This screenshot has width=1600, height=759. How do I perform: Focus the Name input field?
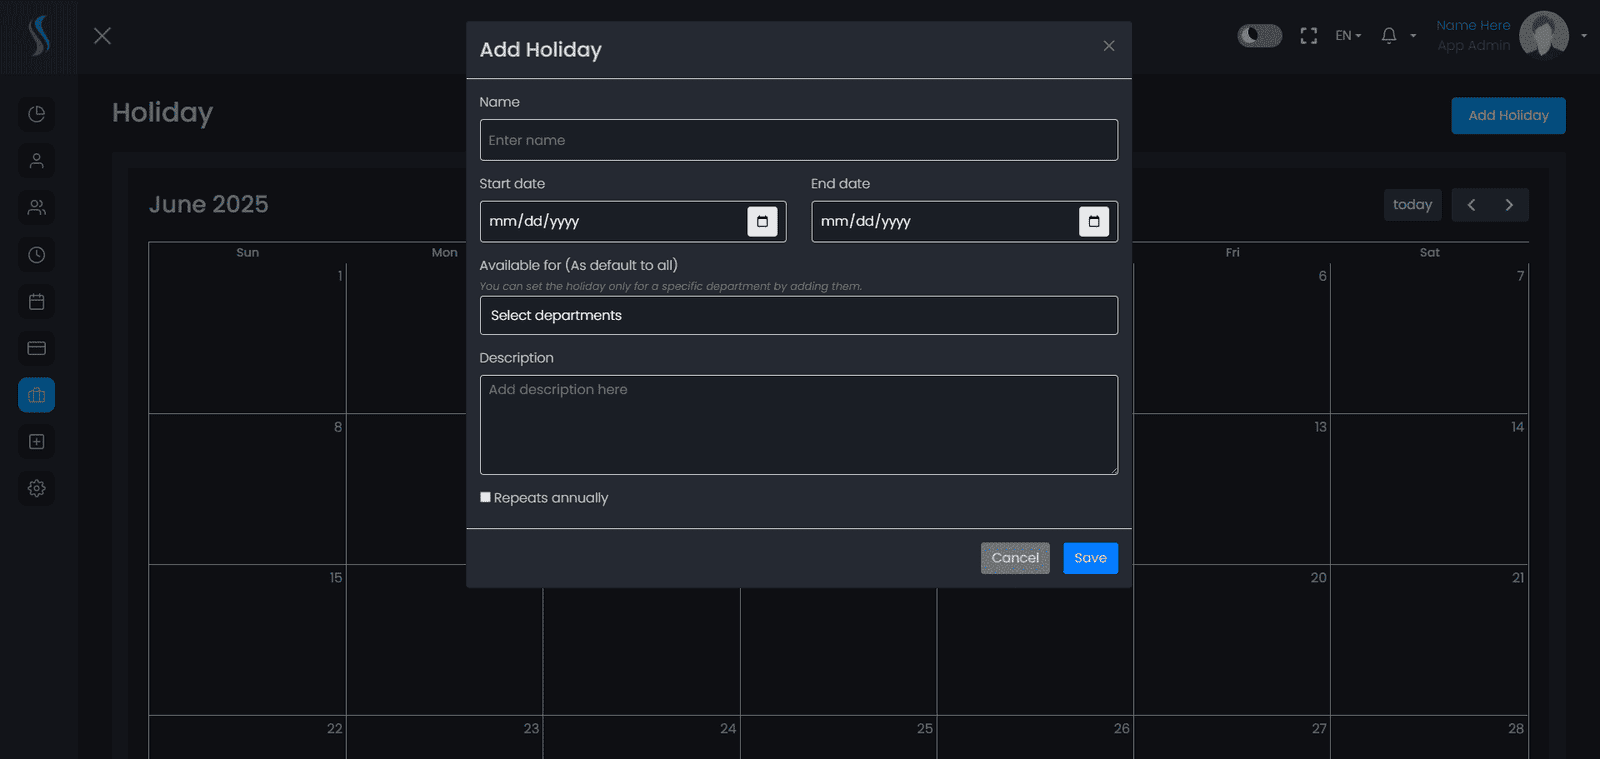click(x=799, y=140)
